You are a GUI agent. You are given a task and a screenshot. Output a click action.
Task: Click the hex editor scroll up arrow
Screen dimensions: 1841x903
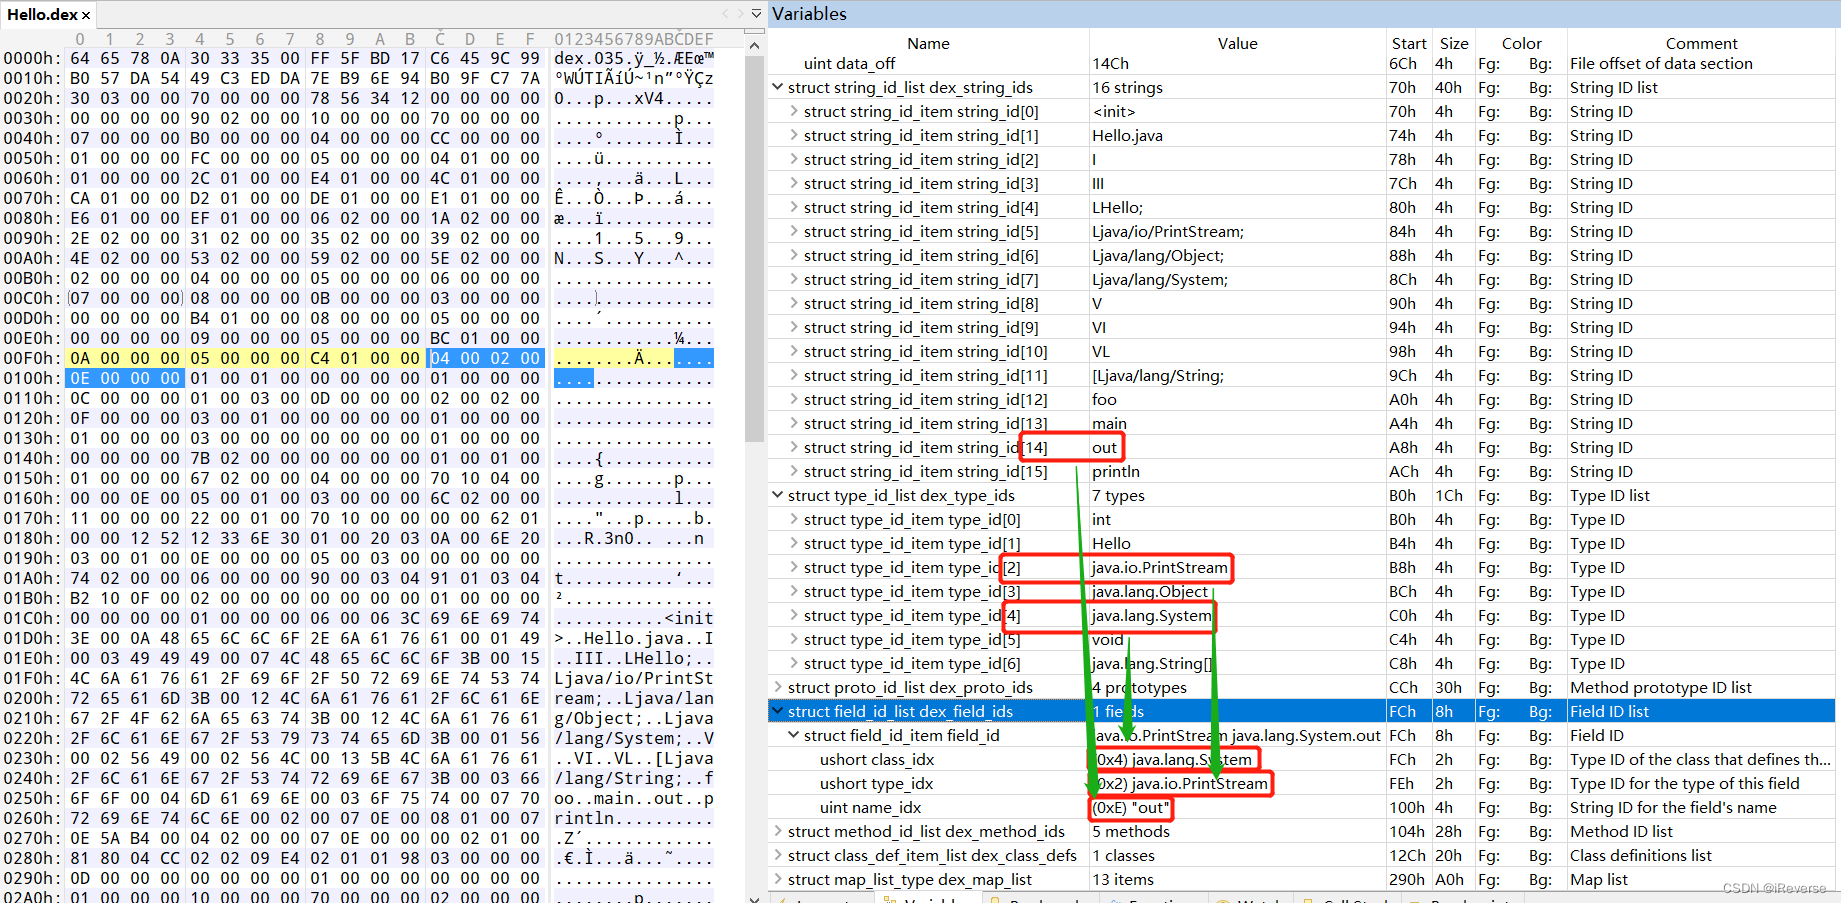(x=755, y=45)
